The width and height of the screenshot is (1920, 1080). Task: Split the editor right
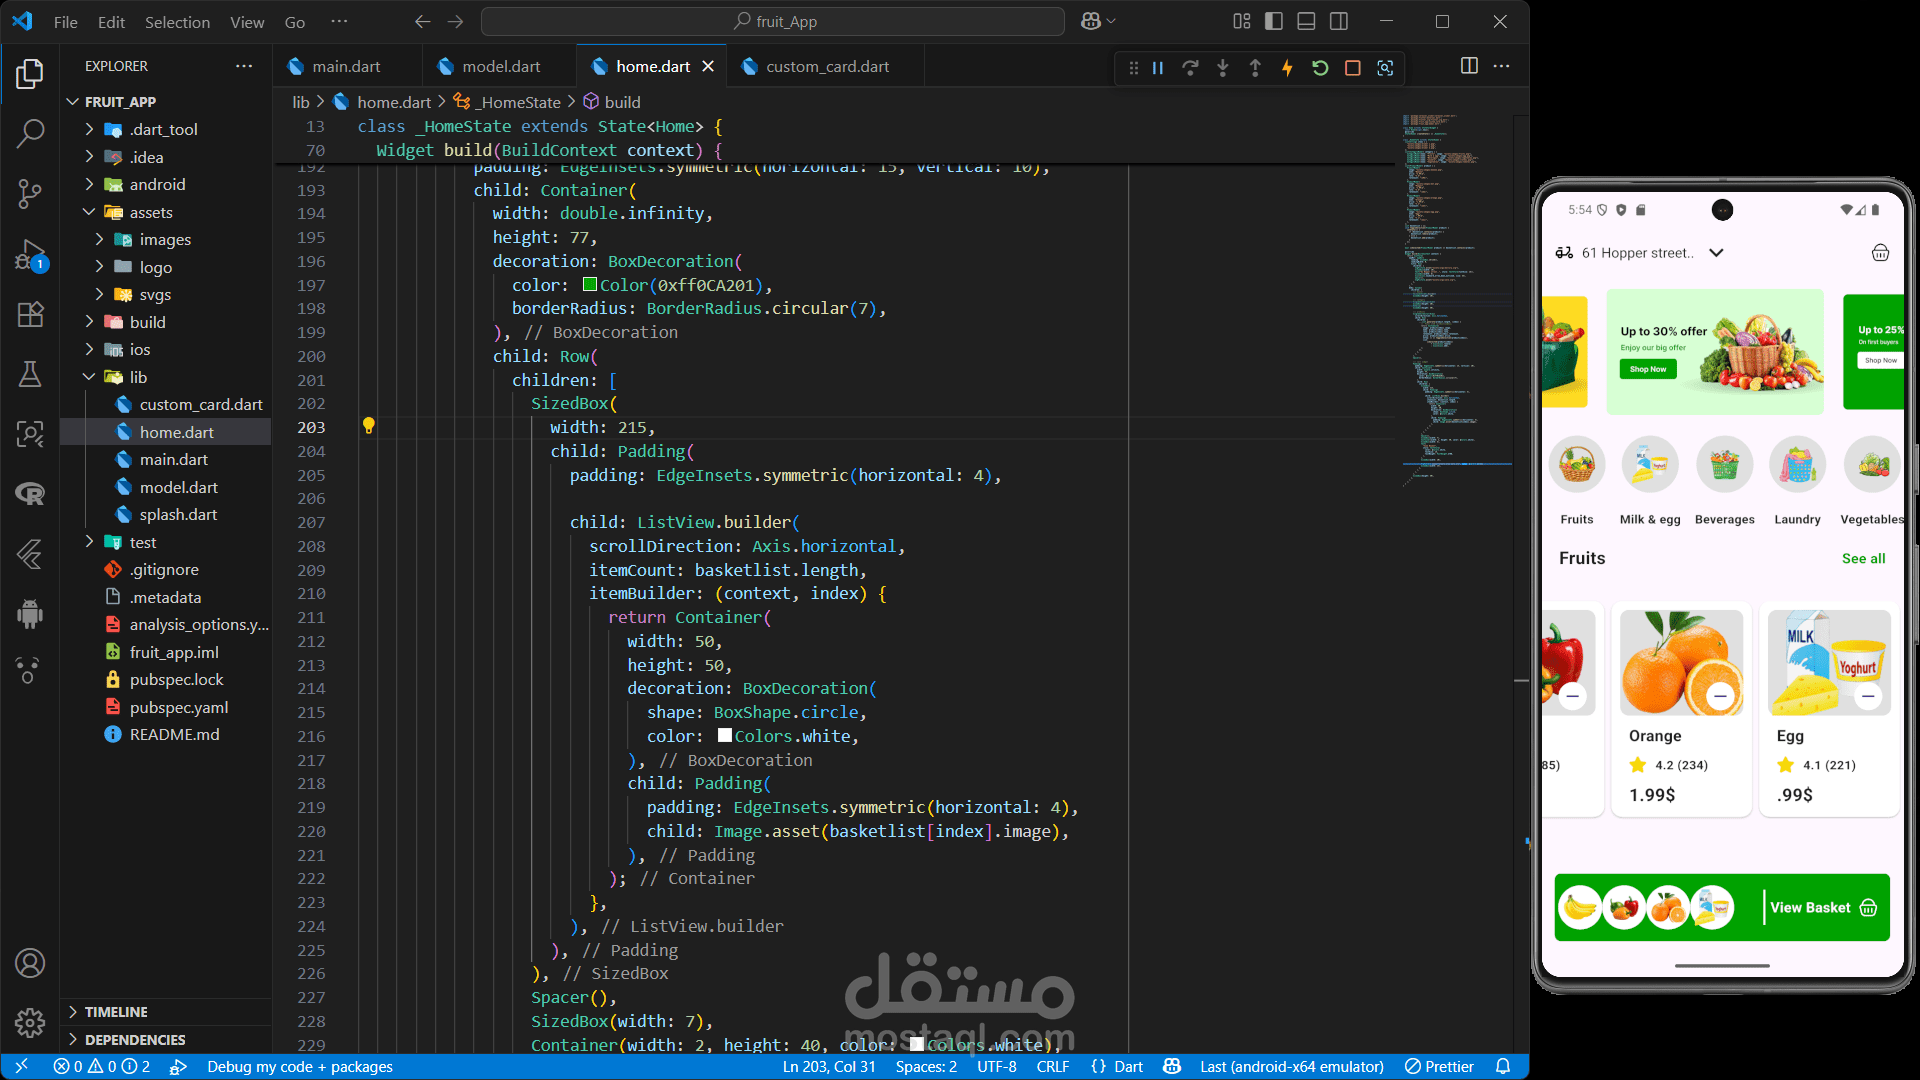pyautogui.click(x=1469, y=66)
